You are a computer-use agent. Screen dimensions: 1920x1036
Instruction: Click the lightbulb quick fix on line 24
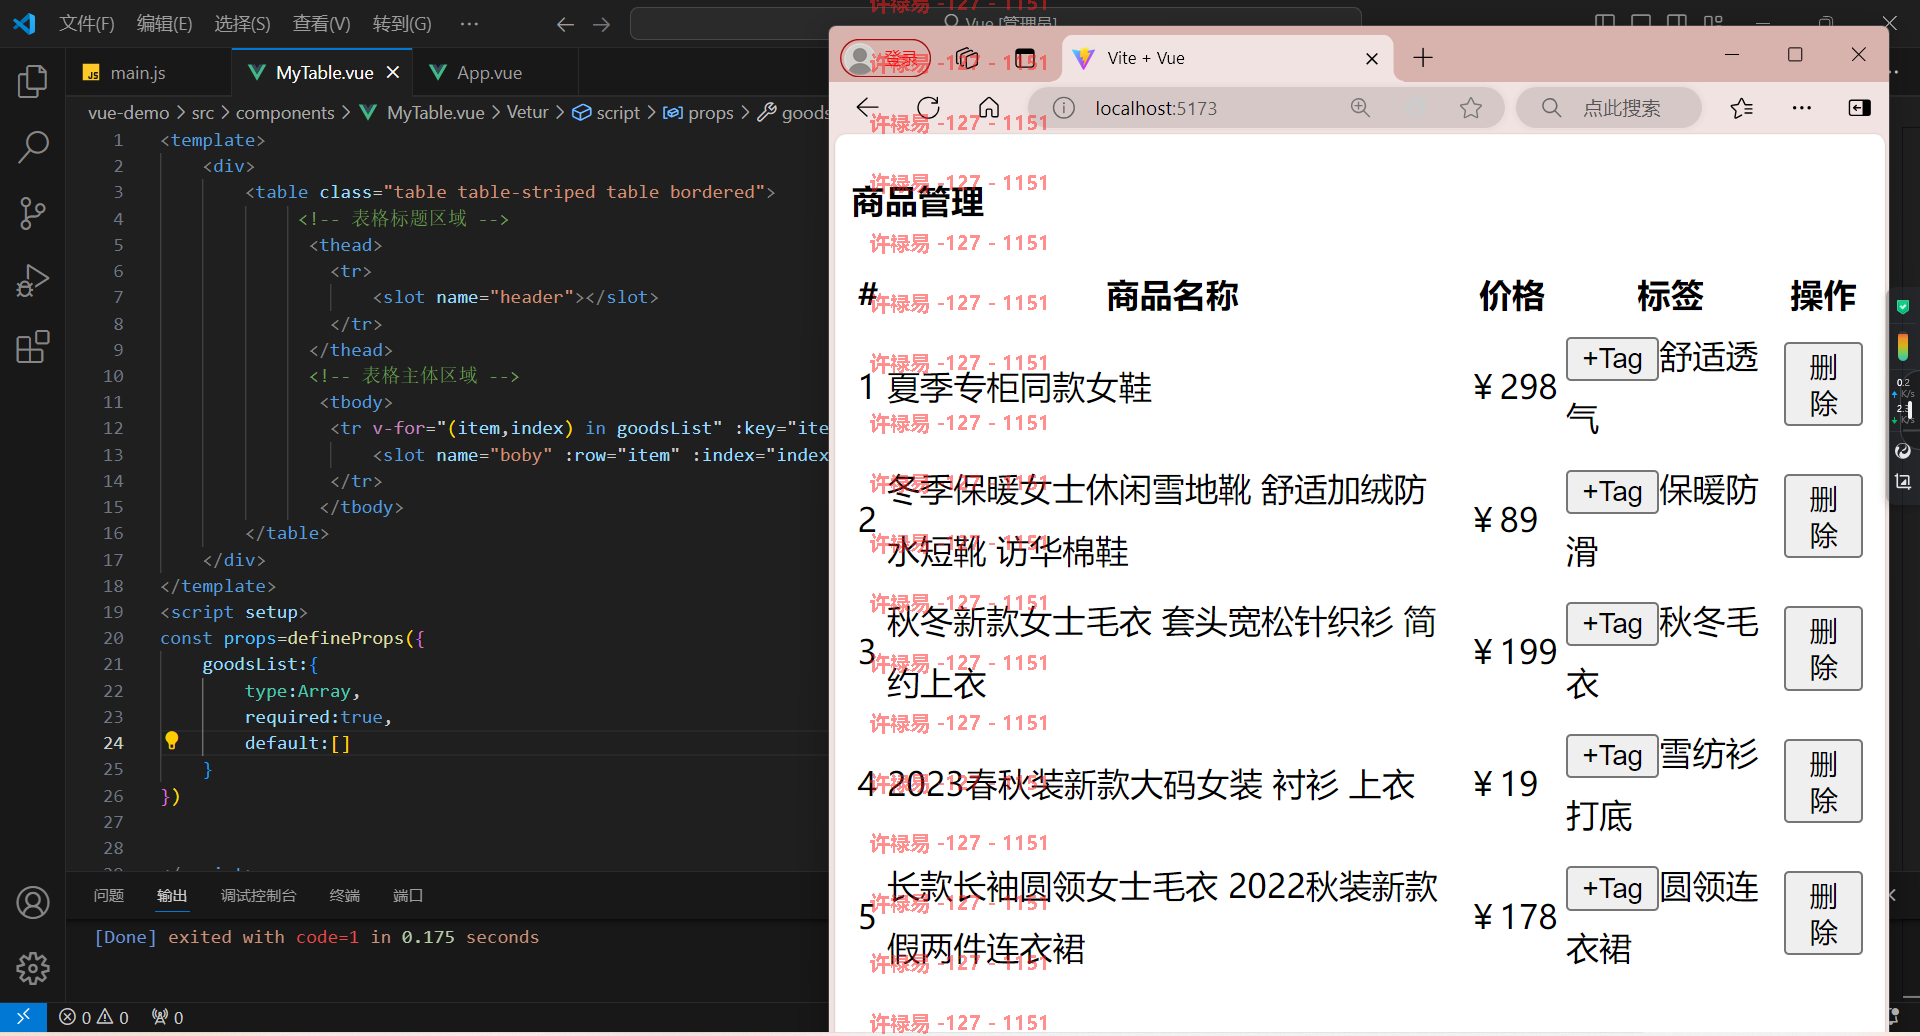172,740
